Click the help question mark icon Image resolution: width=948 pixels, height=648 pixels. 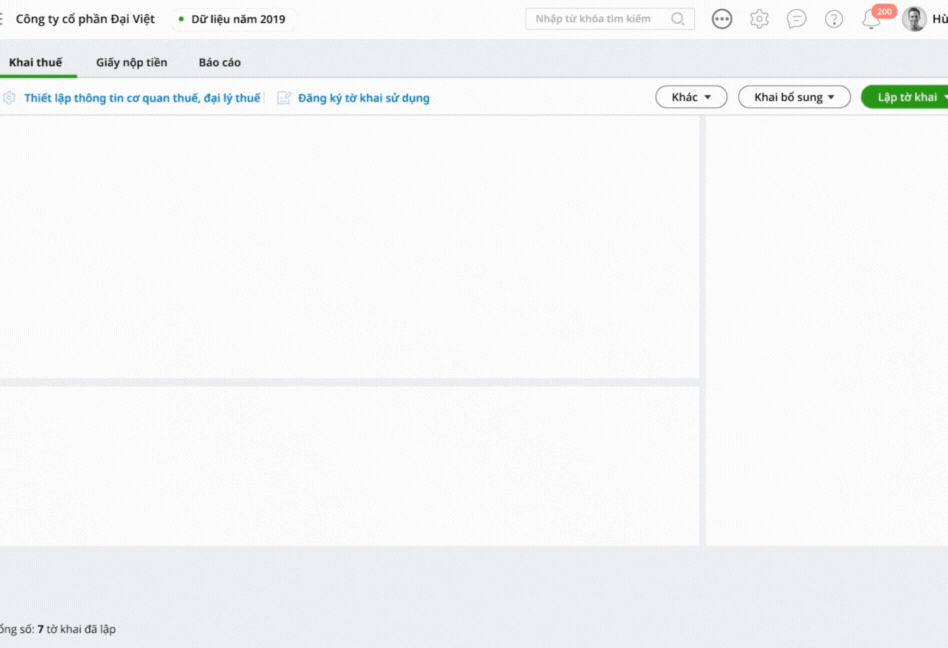(x=834, y=19)
